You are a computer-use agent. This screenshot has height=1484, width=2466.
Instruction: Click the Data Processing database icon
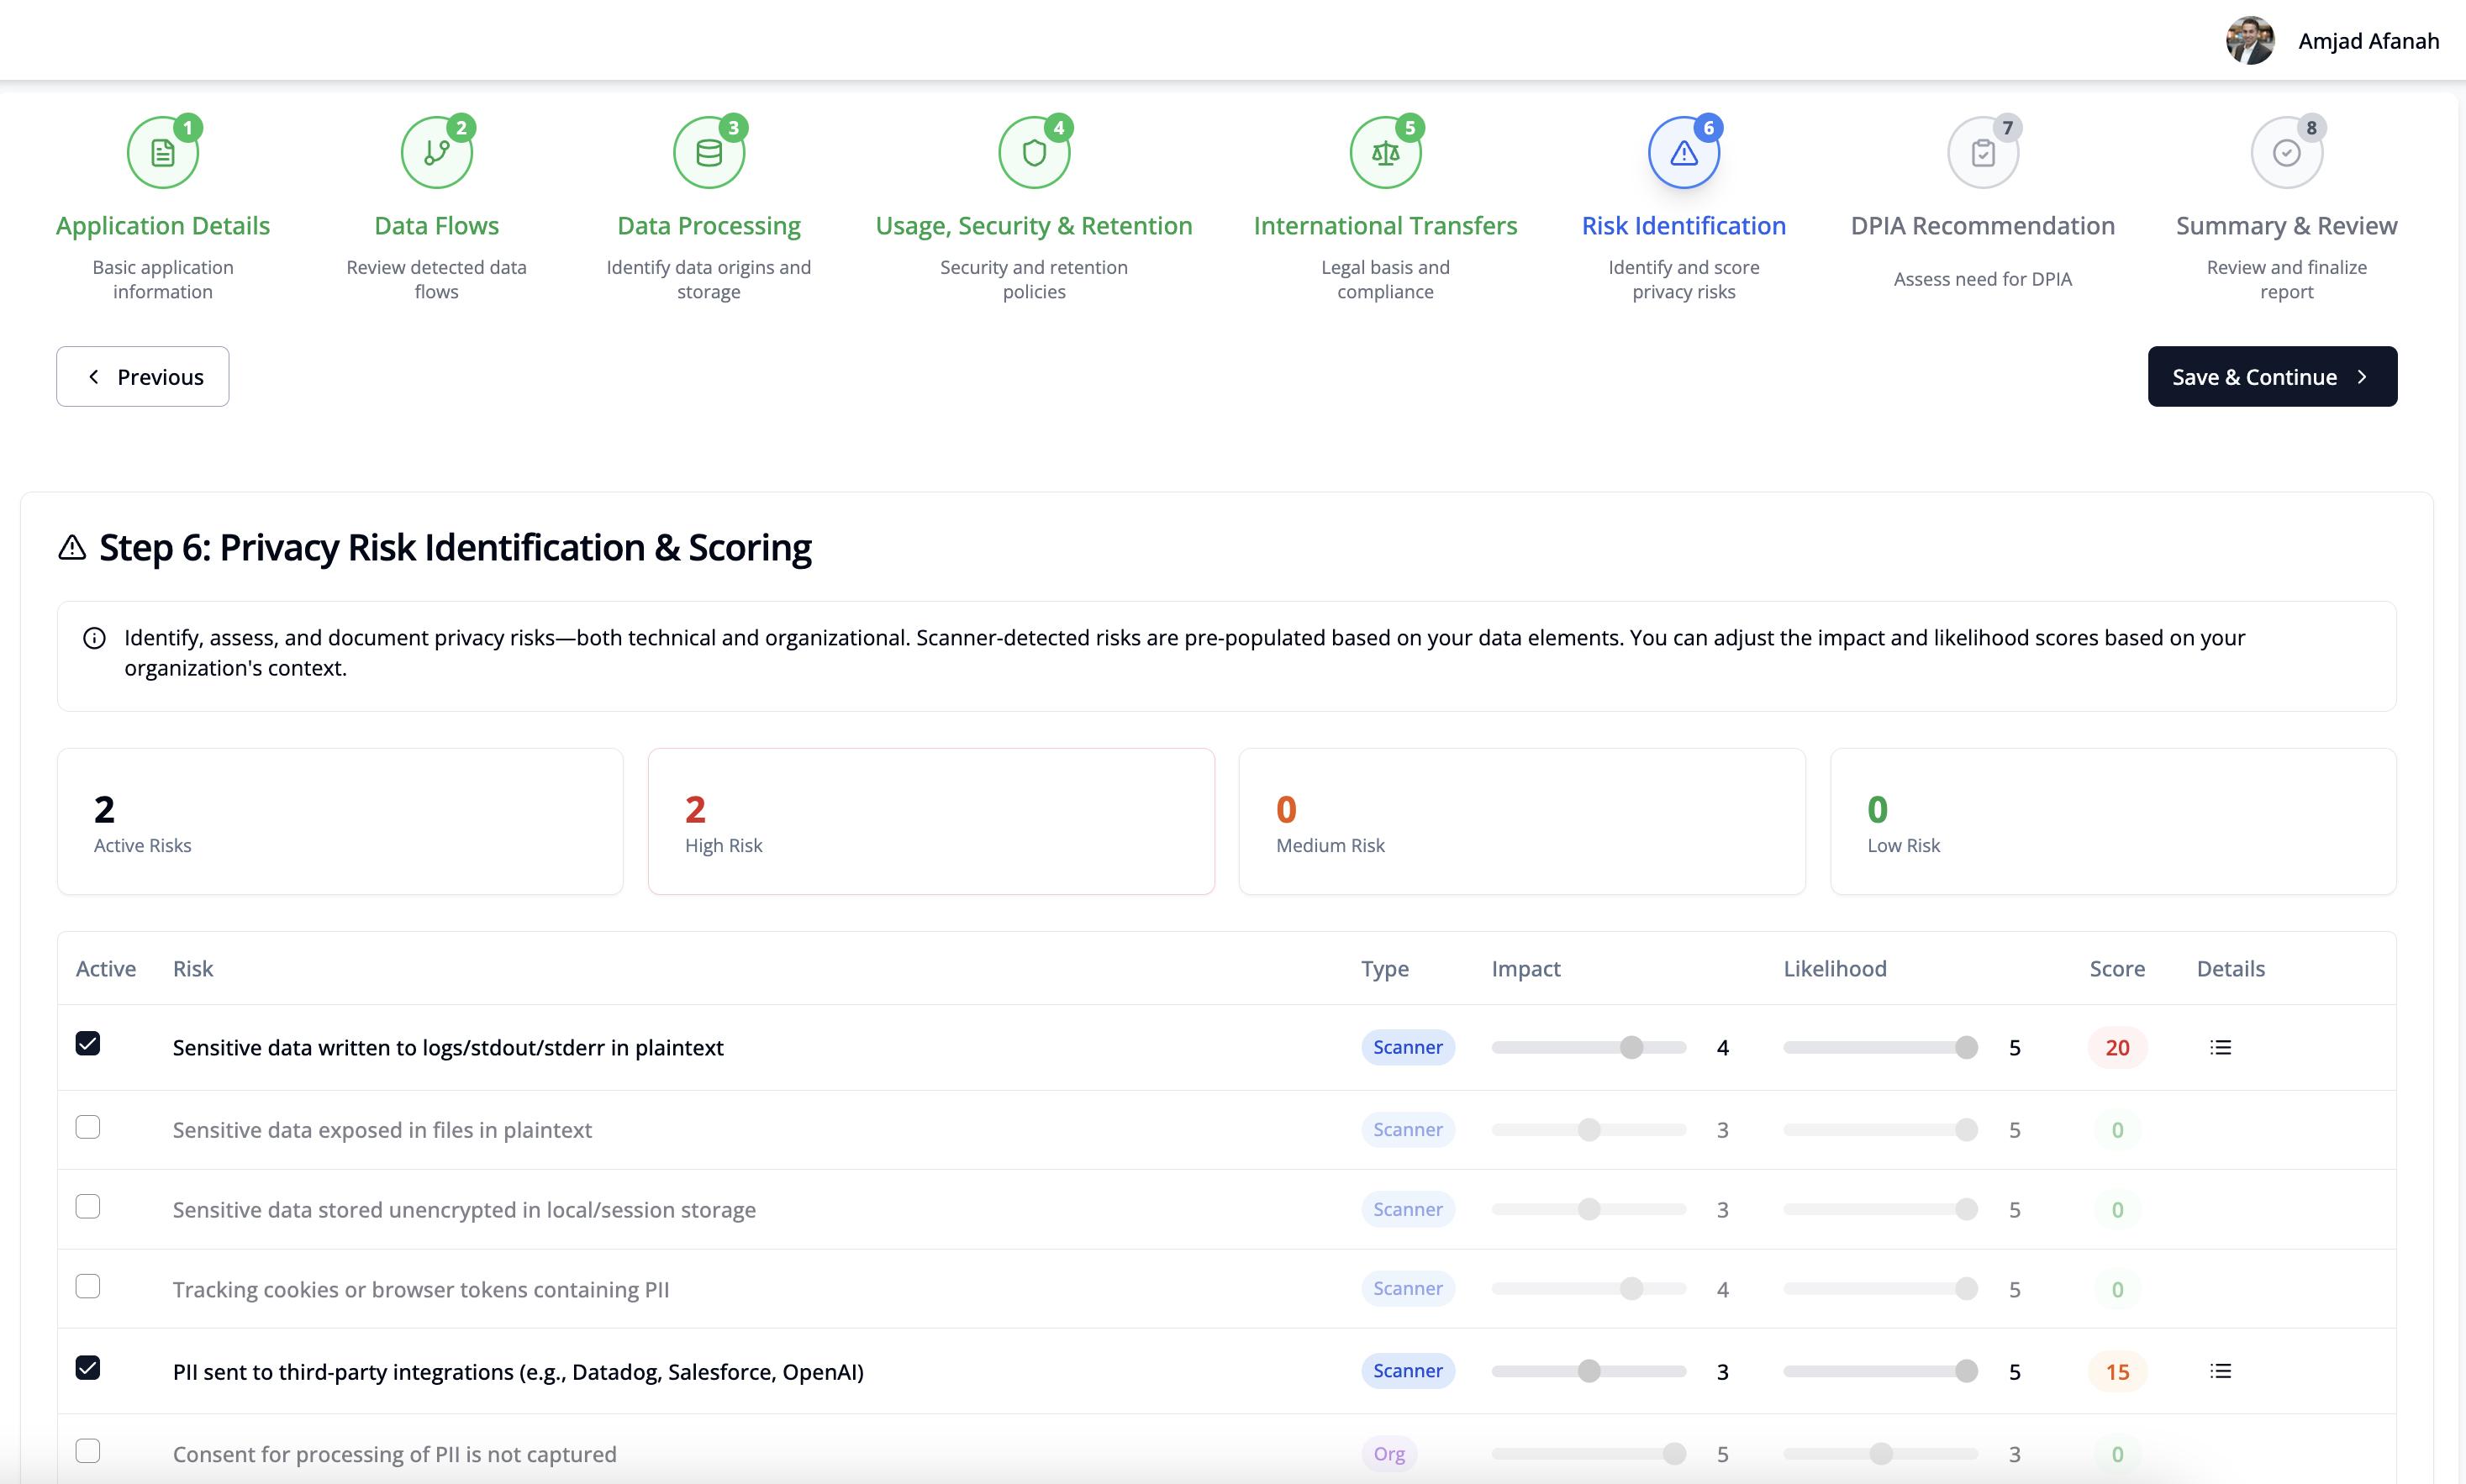tap(708, 153)
